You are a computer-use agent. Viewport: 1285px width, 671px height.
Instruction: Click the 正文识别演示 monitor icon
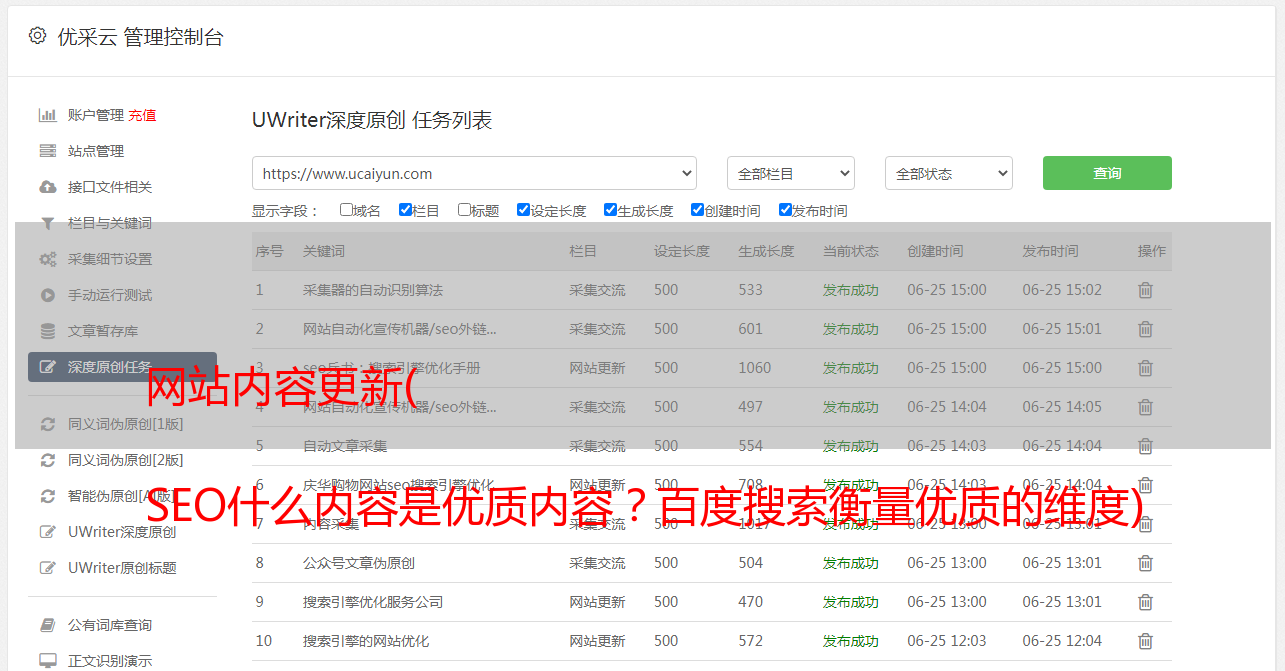point(47,661)
